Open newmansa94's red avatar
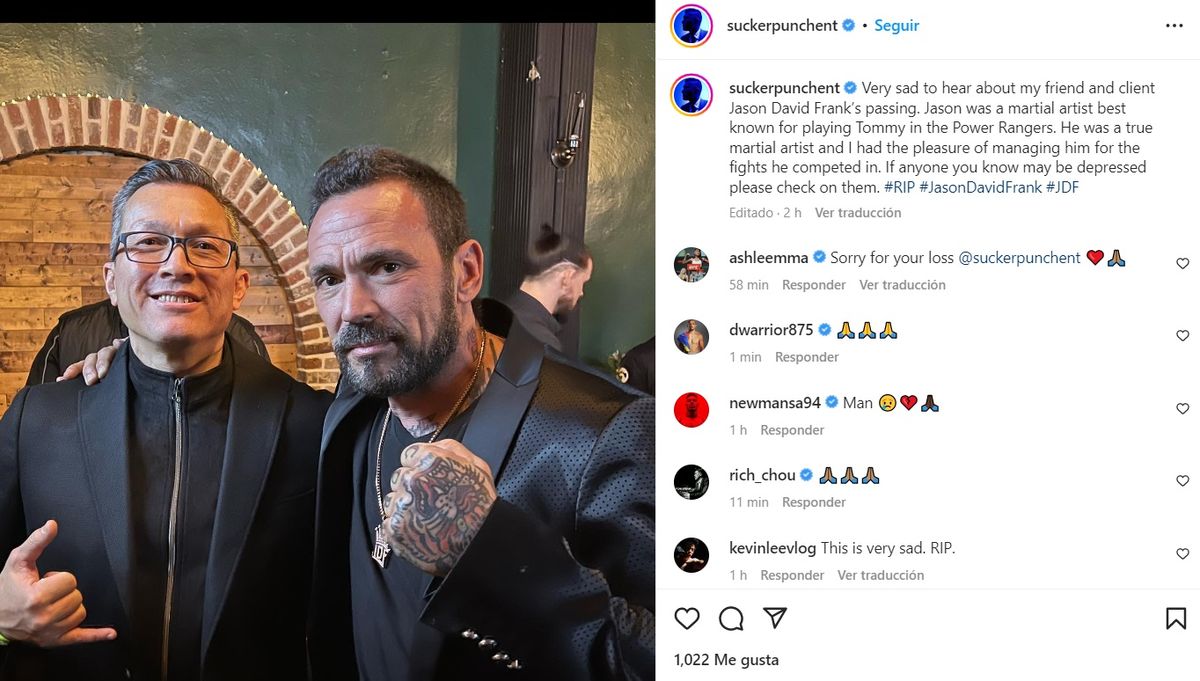 (x=691, y=410)
